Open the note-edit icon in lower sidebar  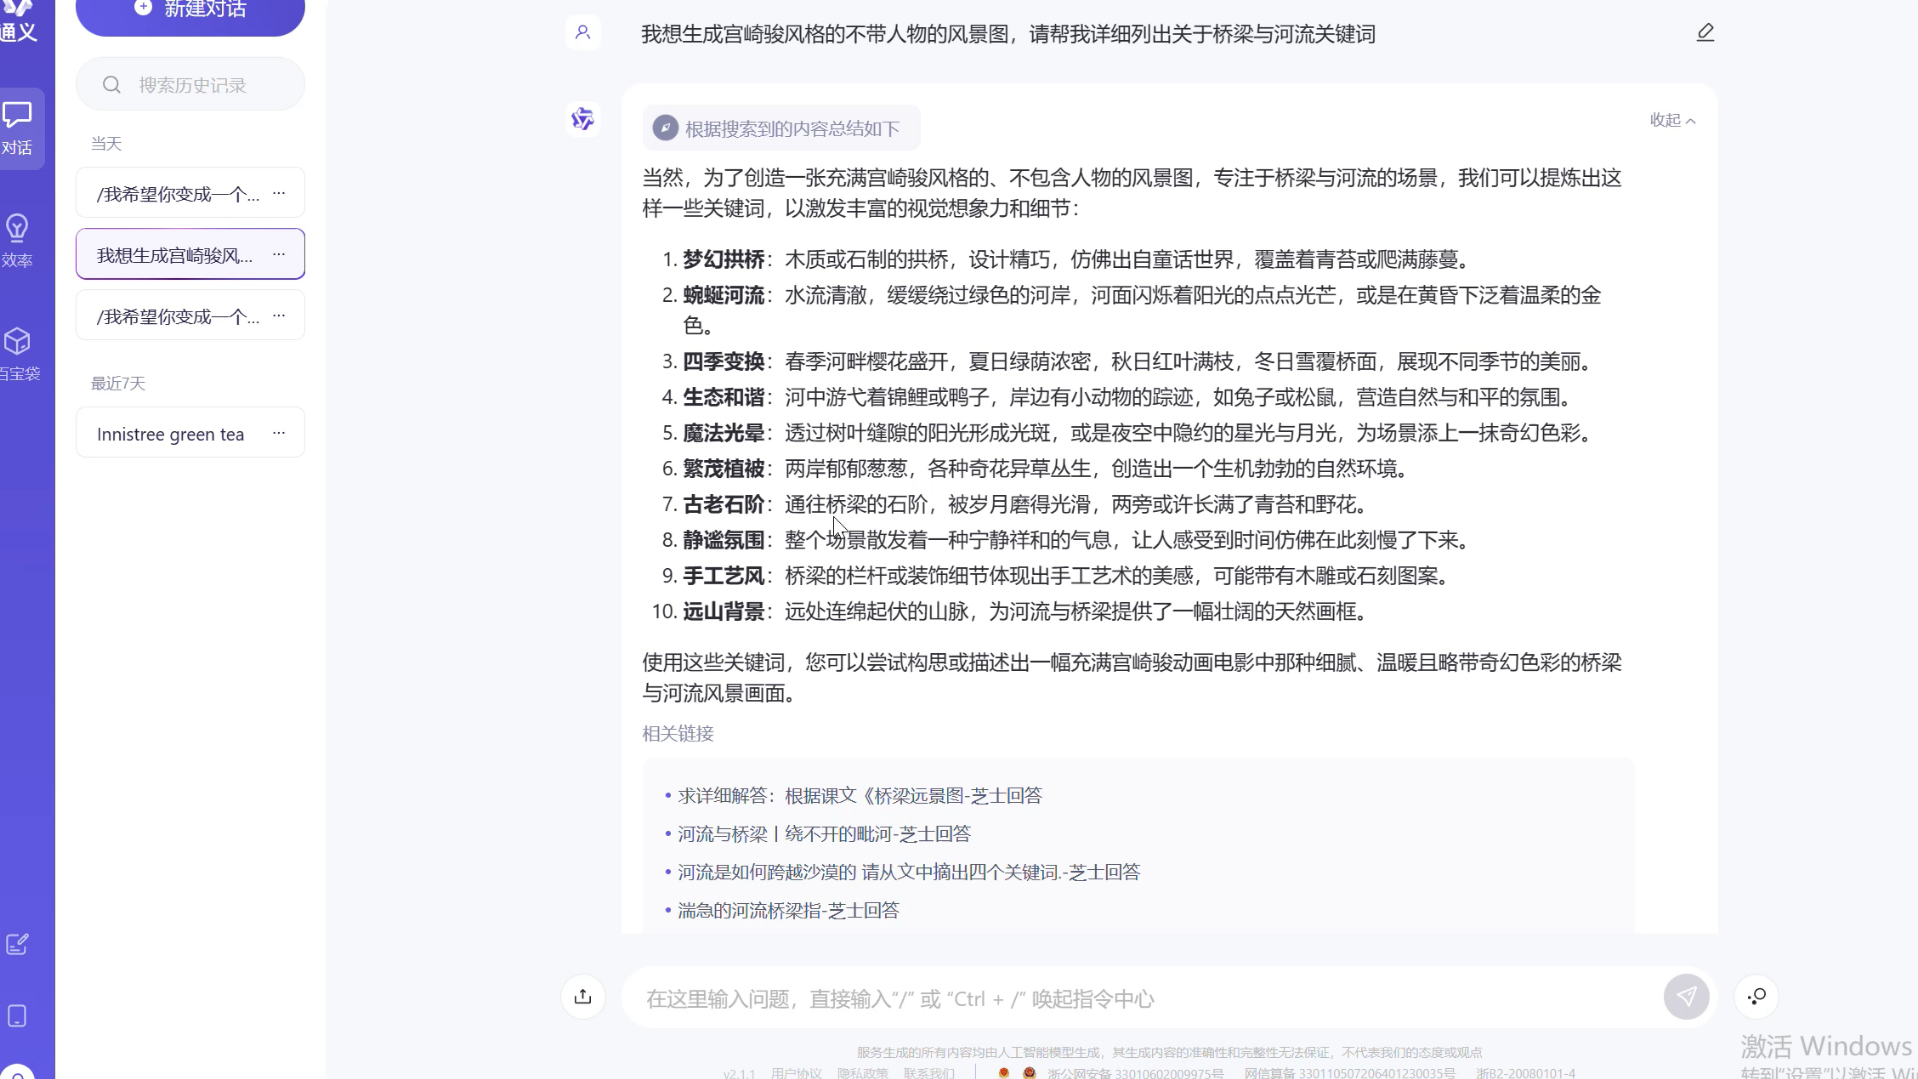tap(17, 944)
